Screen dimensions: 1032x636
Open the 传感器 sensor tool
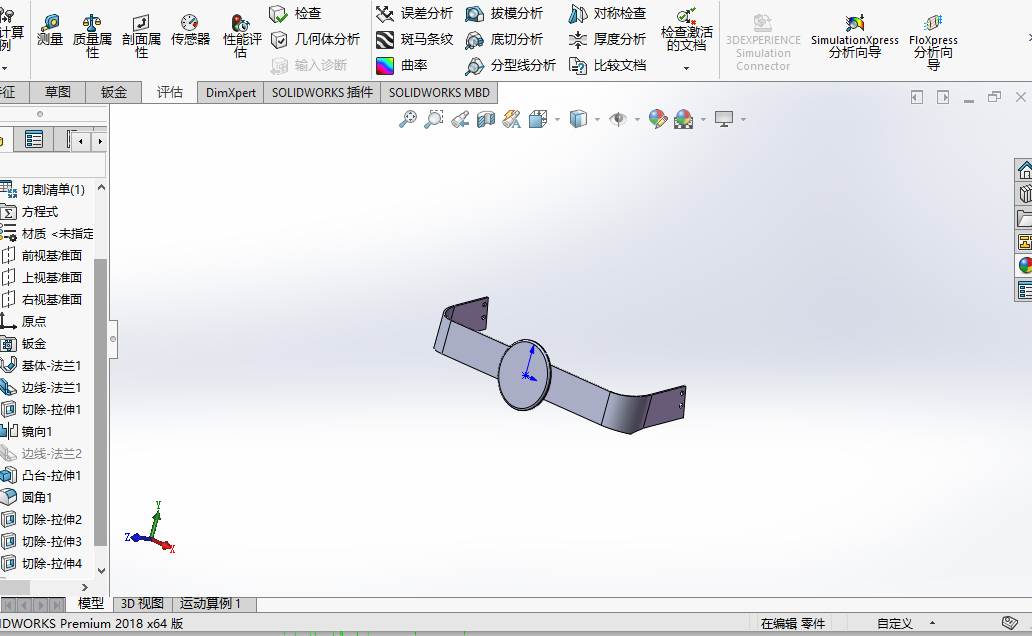tap(190, 31)
